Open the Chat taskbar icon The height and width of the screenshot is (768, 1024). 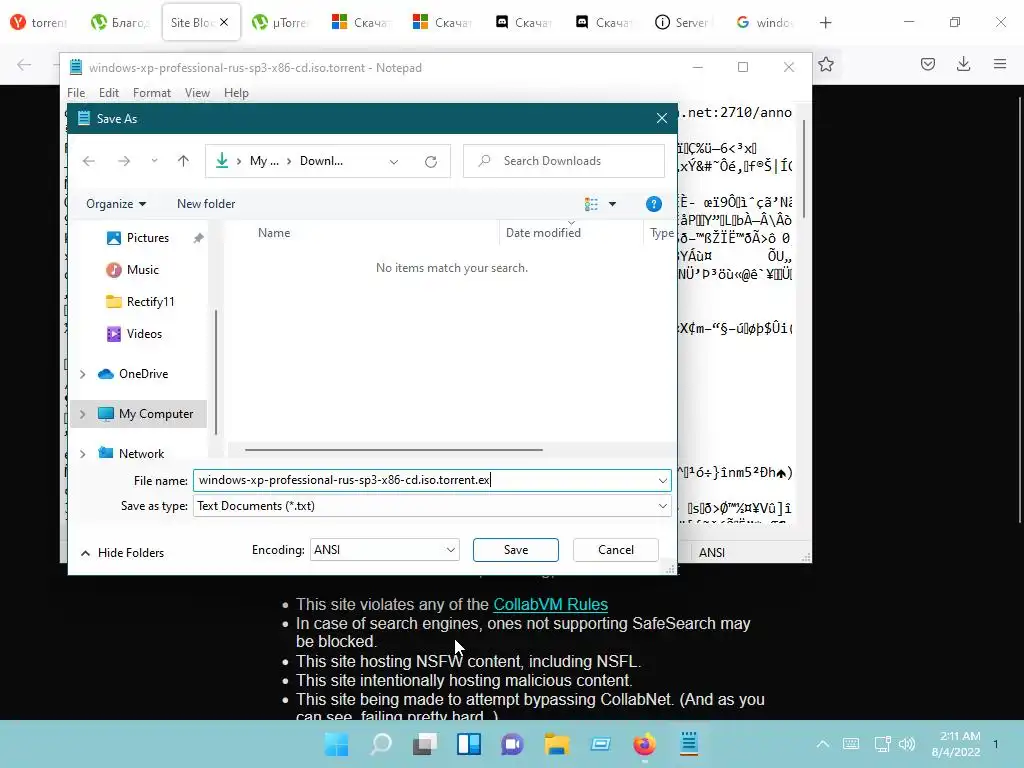coord(513,744)
